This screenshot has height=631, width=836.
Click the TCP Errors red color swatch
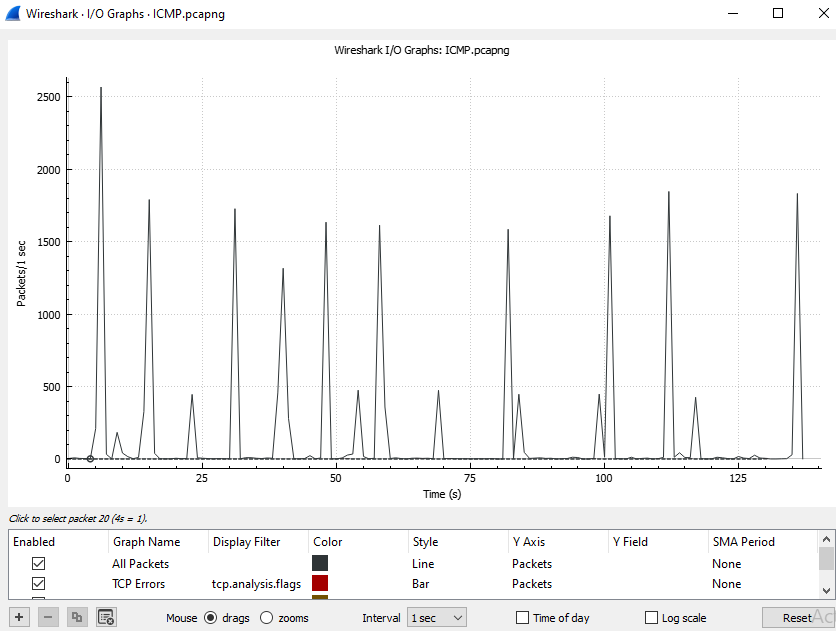[x=320, y=584]
